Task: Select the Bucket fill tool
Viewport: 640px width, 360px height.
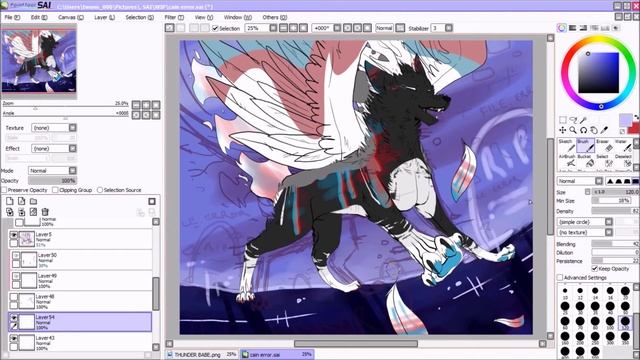Action: (x=585, y=161)
